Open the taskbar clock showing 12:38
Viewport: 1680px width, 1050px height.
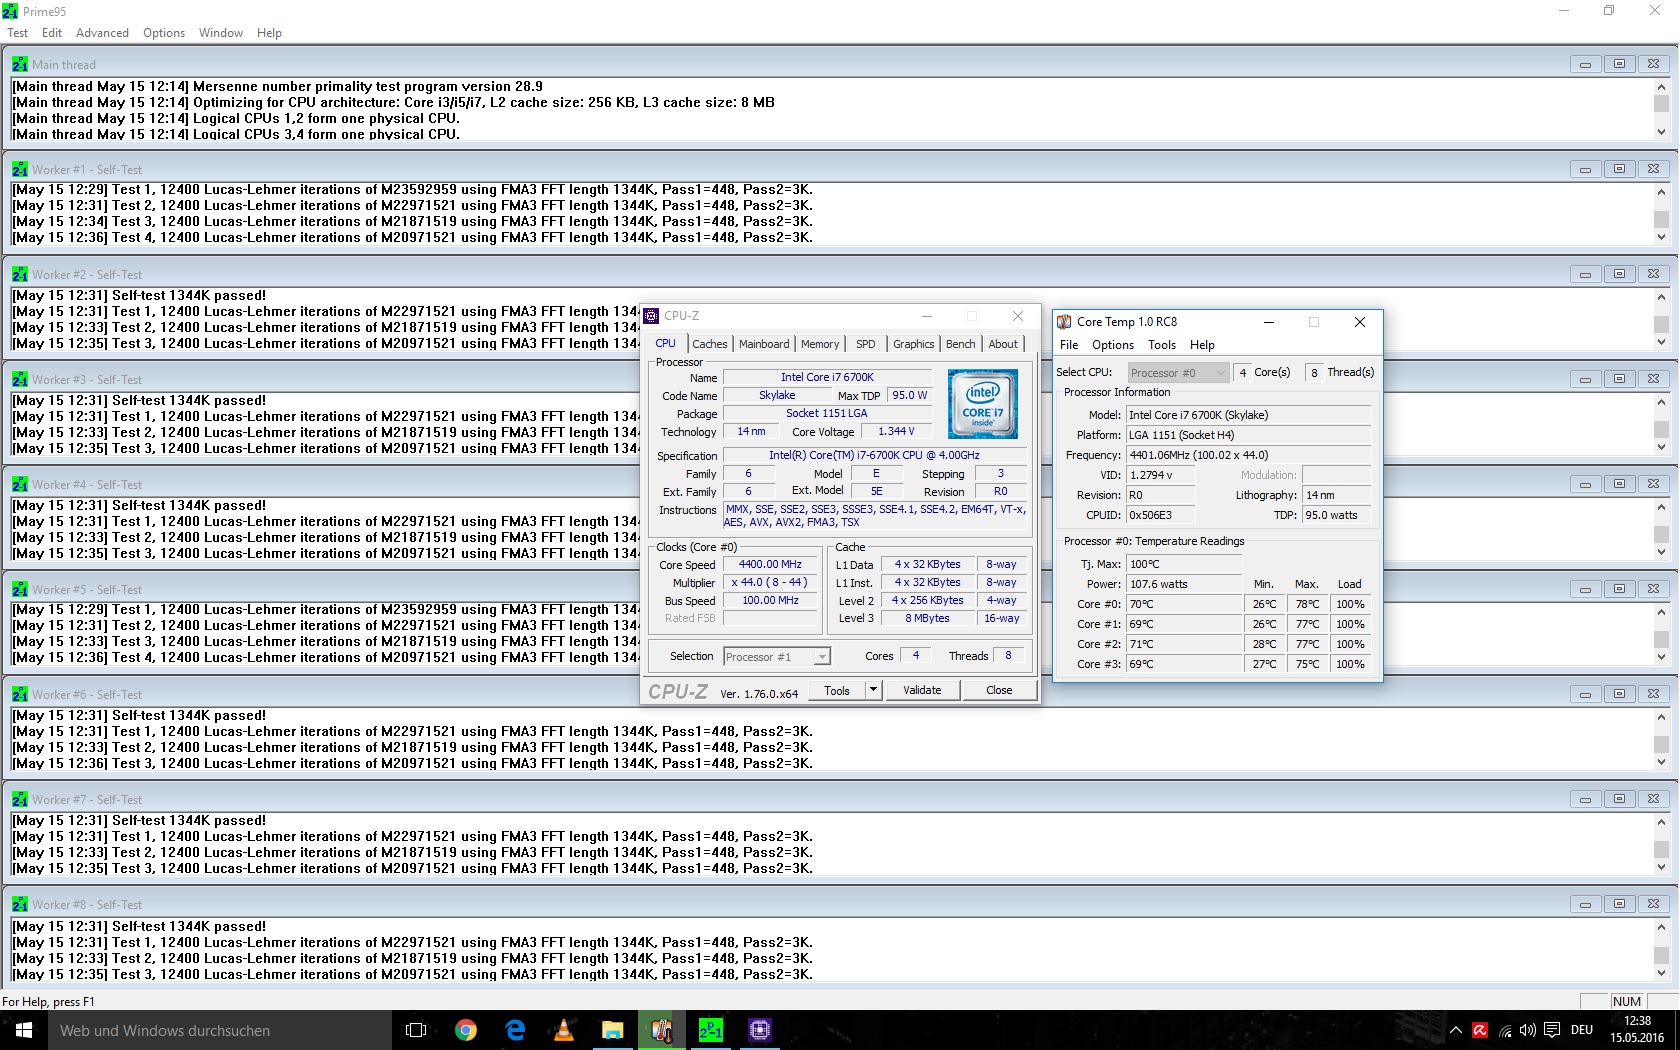click(1637, 1030)
